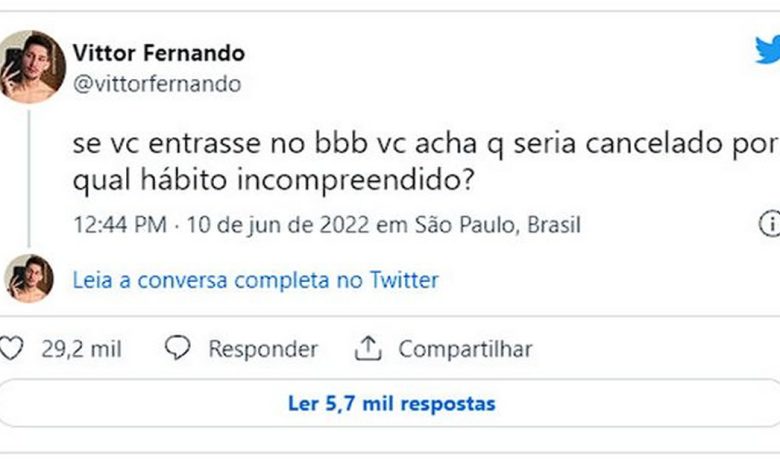Open the tweet info icon
The width and height of the screenshot is (780, 470).
(x=770, y=223)
